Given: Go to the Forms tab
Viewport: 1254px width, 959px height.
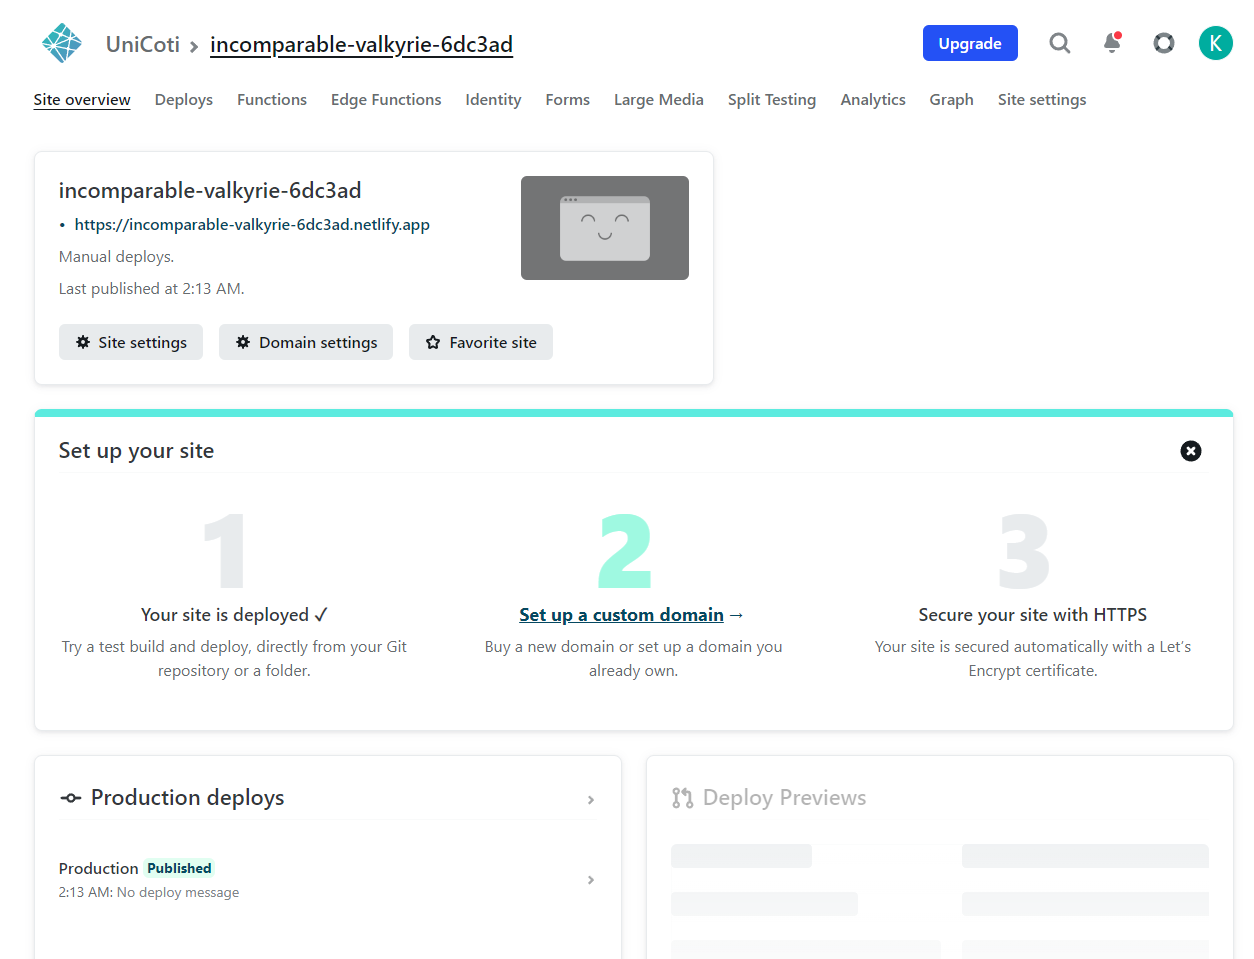Looking at the screenshot, I should pos(568,100).
